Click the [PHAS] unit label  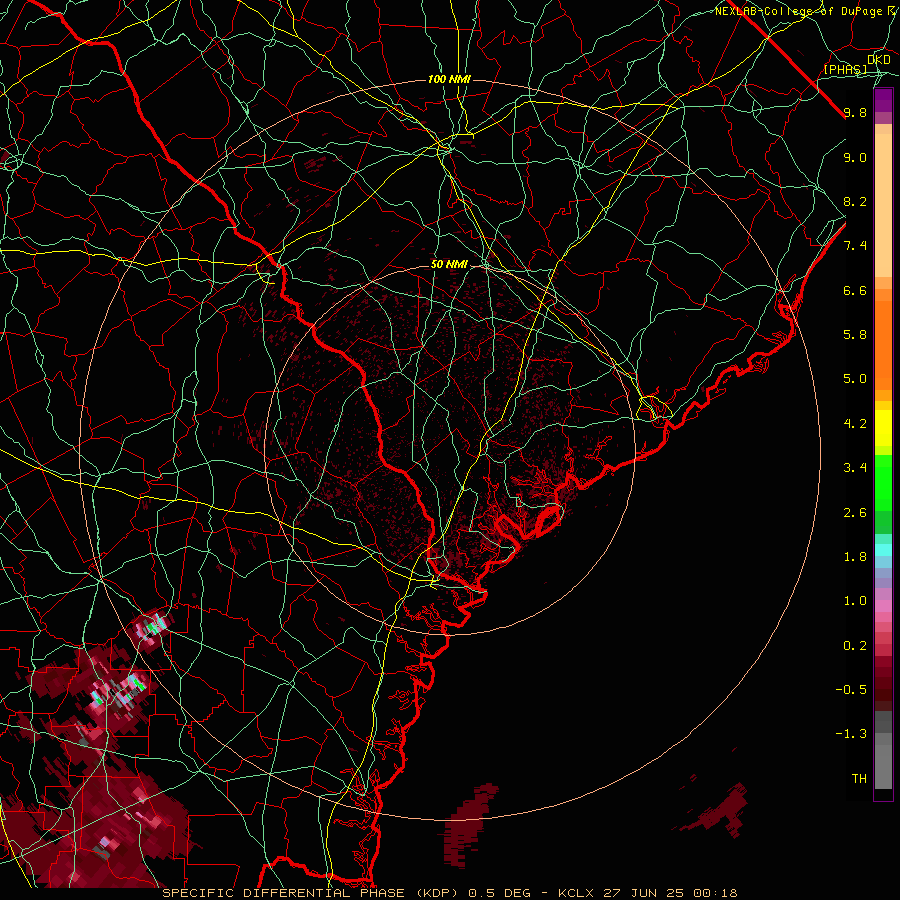pyautogui.click(x=846, y=69)
